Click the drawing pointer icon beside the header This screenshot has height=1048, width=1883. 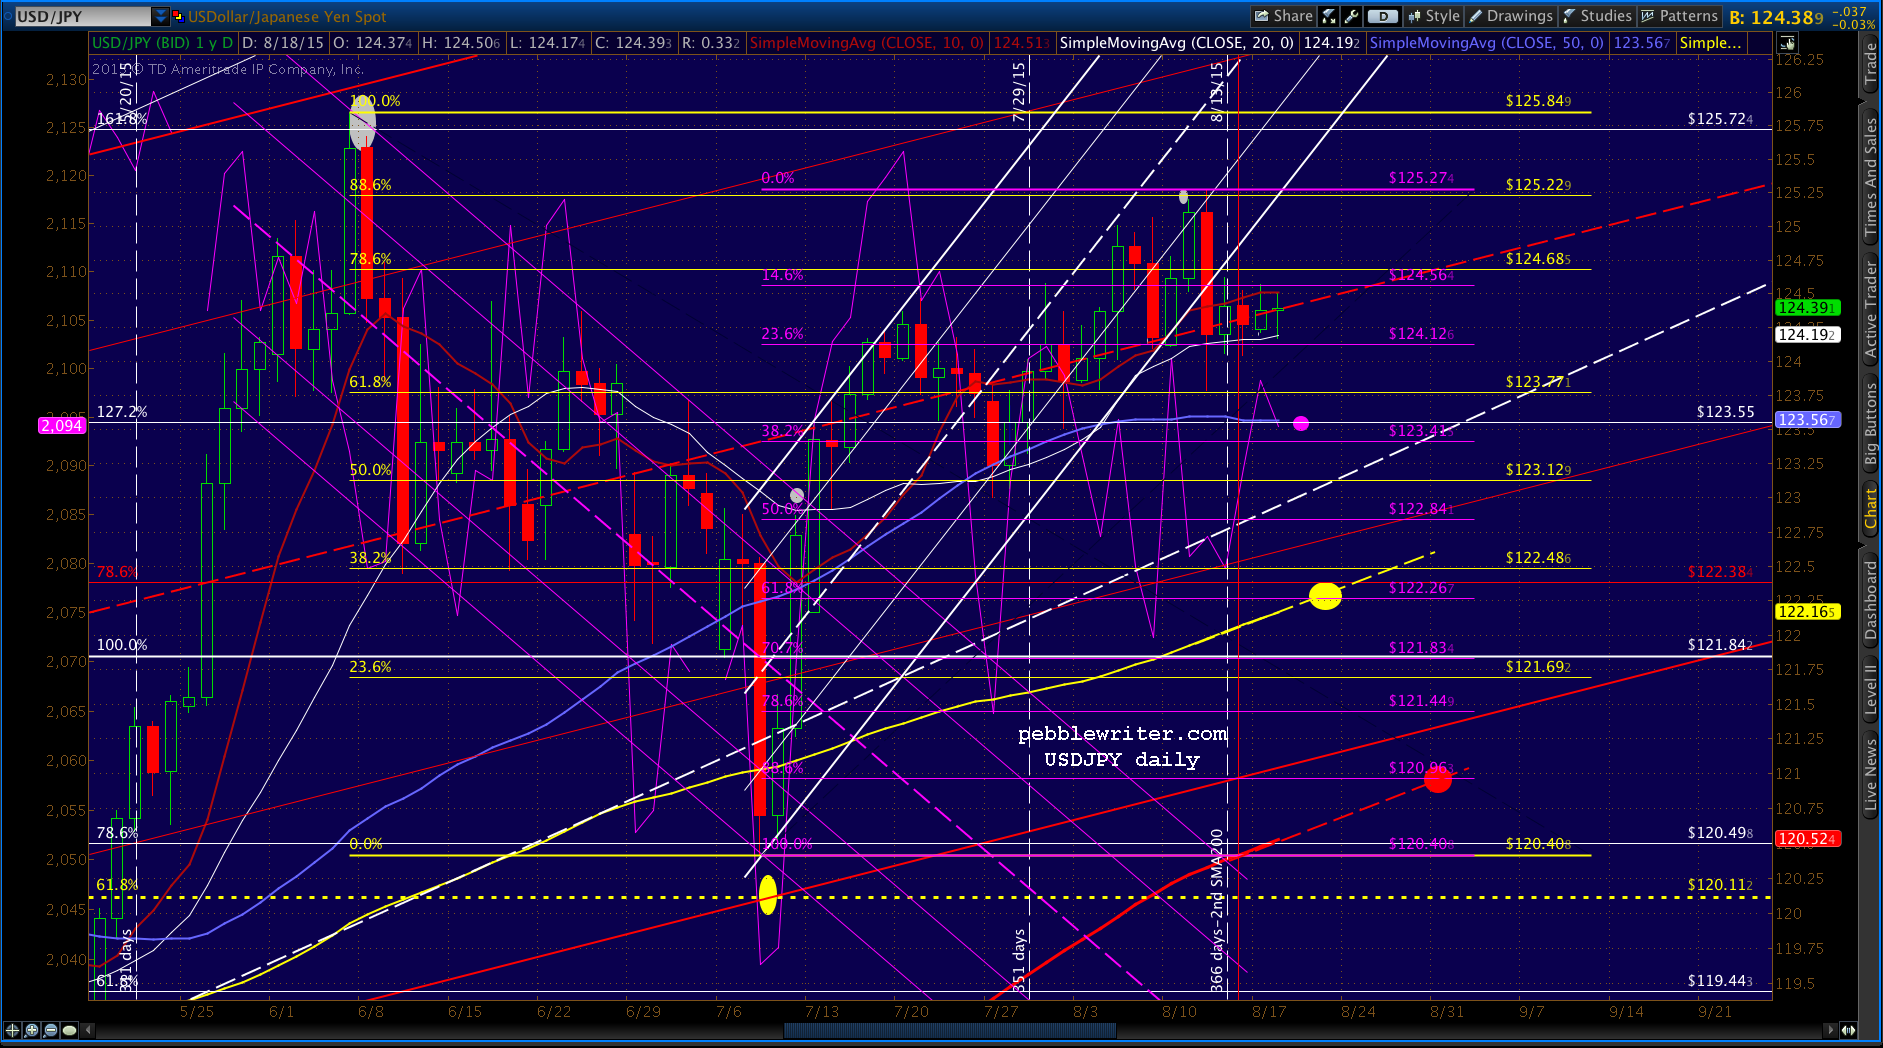pos(1786,43)
